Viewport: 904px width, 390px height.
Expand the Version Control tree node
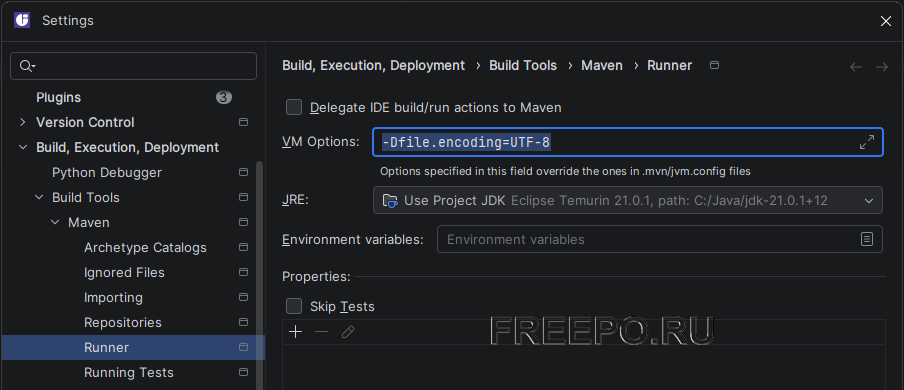(x=22, y=122)
